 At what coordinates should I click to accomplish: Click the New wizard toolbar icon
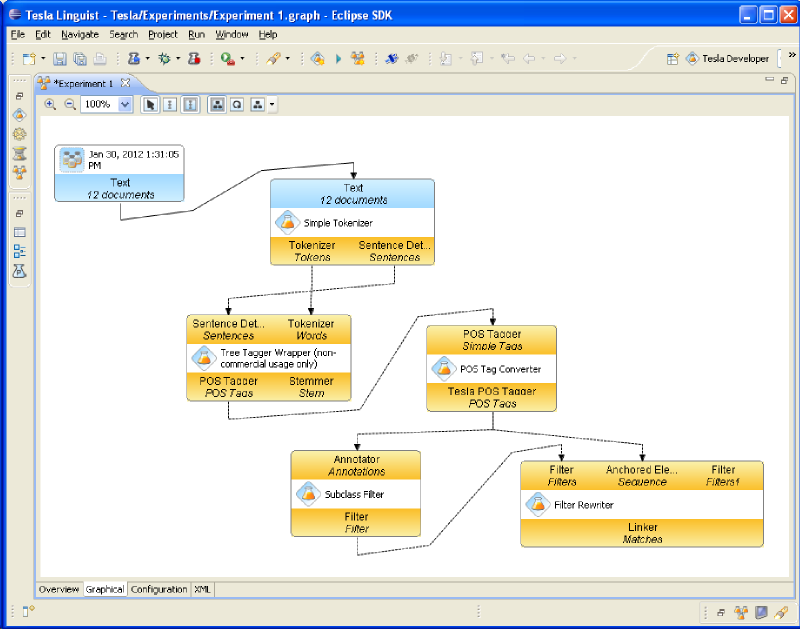[29, 59]
